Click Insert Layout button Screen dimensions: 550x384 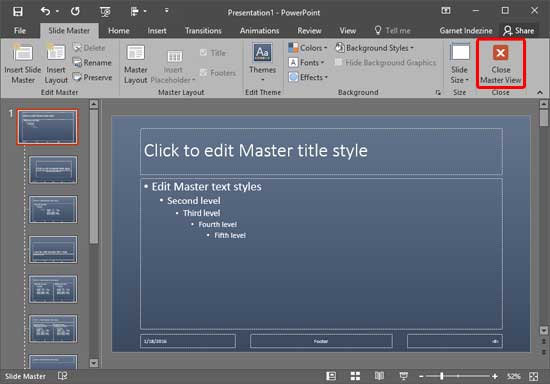point(56,63)
